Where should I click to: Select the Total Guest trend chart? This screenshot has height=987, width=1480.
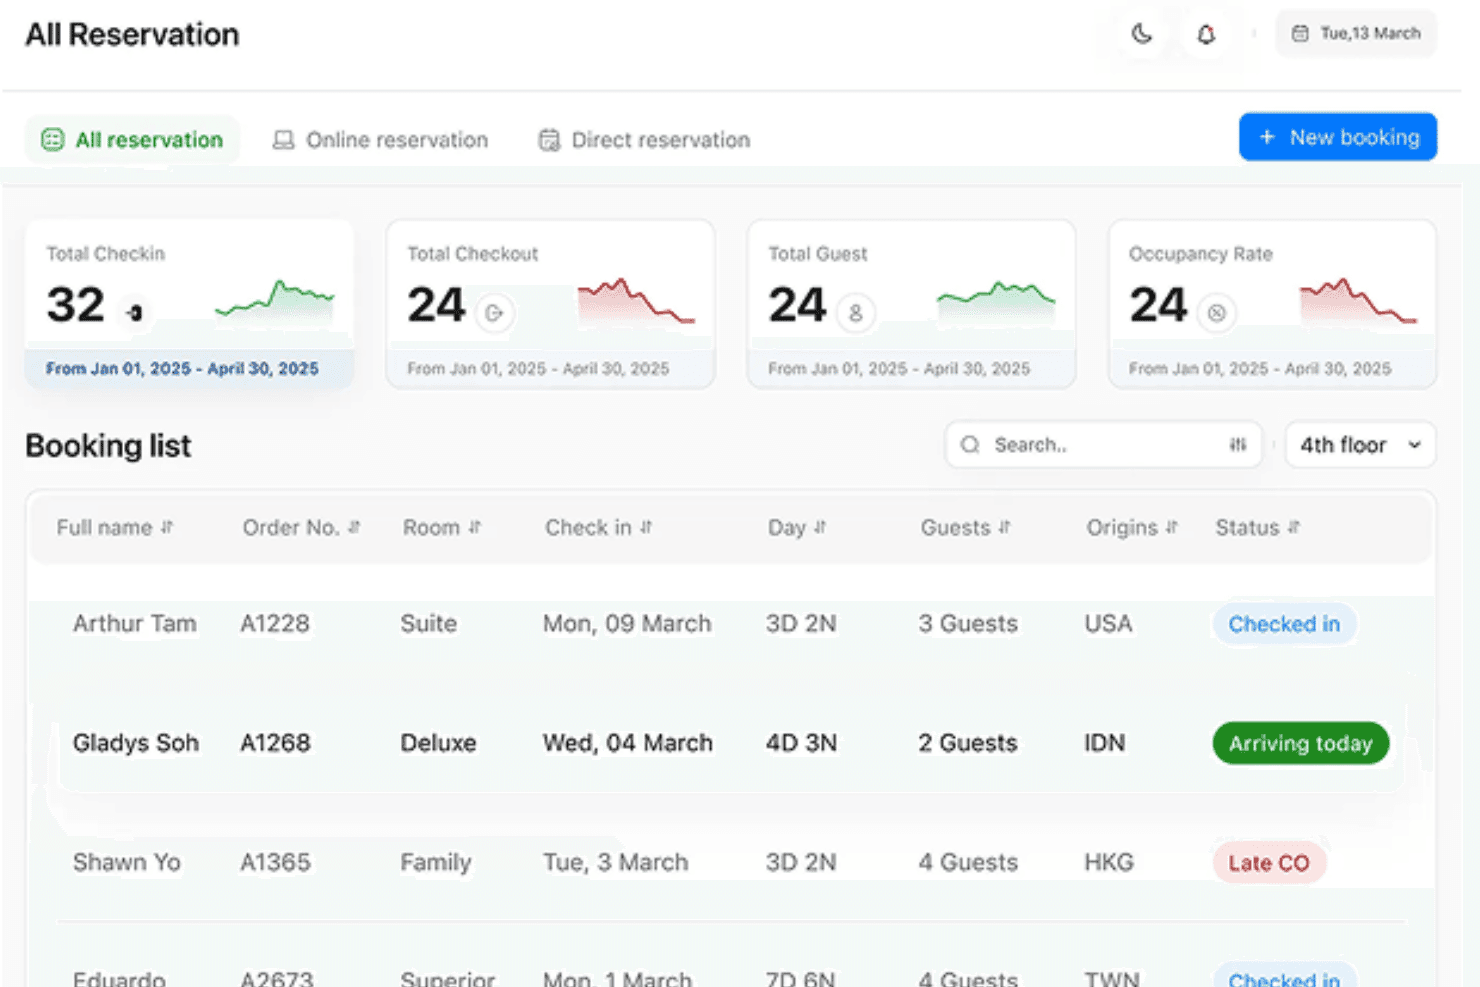(996, 303)
